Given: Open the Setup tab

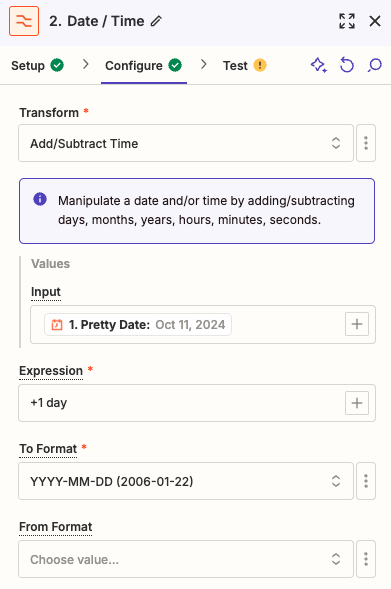Looking at the screenshot, I should pyautogui.click(x=37, y=65).
